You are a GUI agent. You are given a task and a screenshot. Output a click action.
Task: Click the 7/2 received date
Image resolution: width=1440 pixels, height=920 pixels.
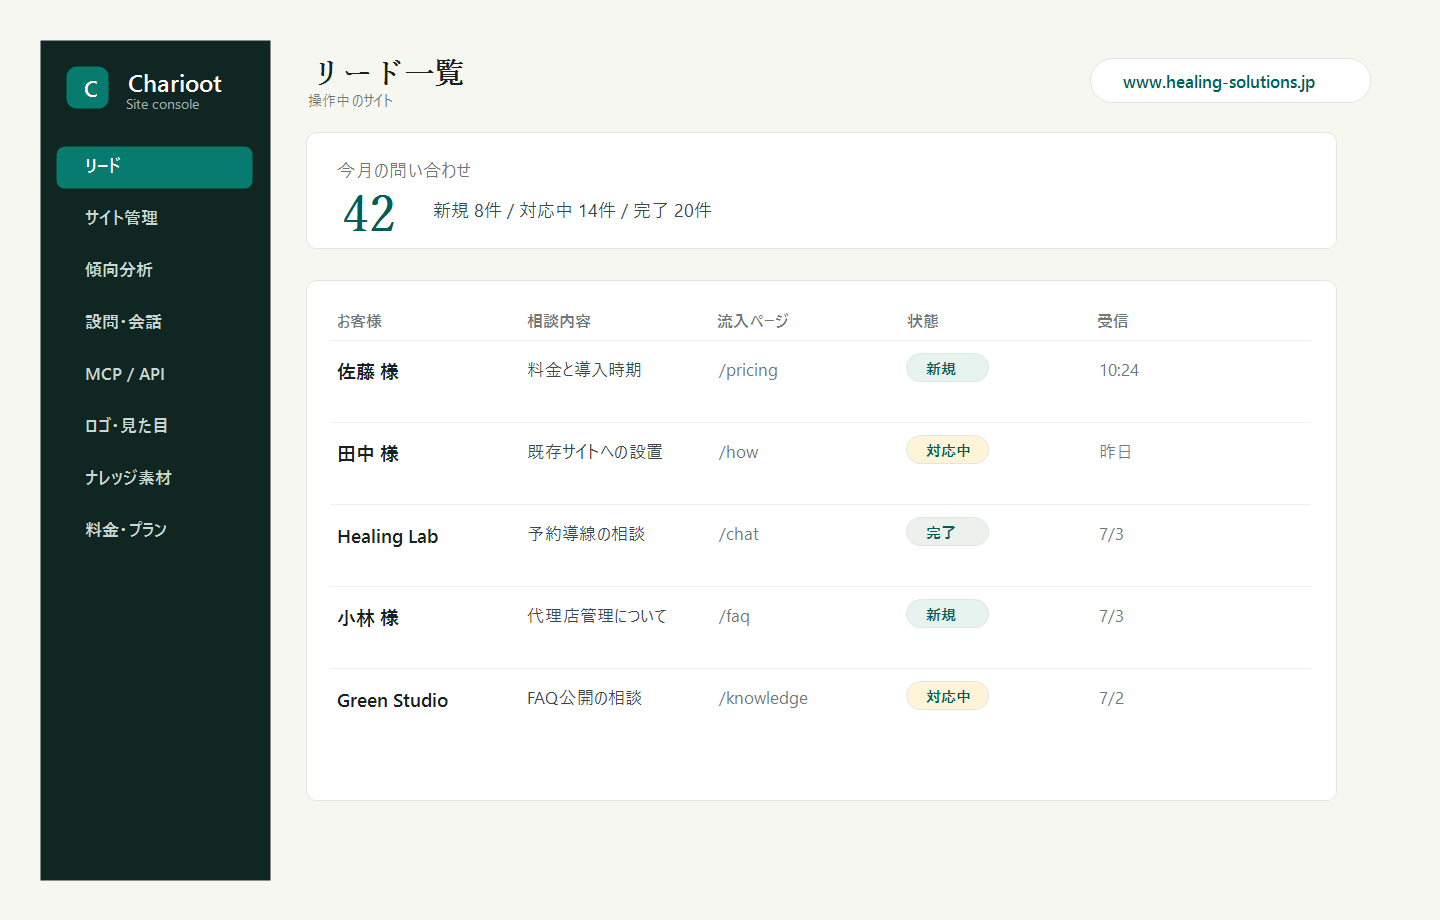click(x=1111, y=698)
